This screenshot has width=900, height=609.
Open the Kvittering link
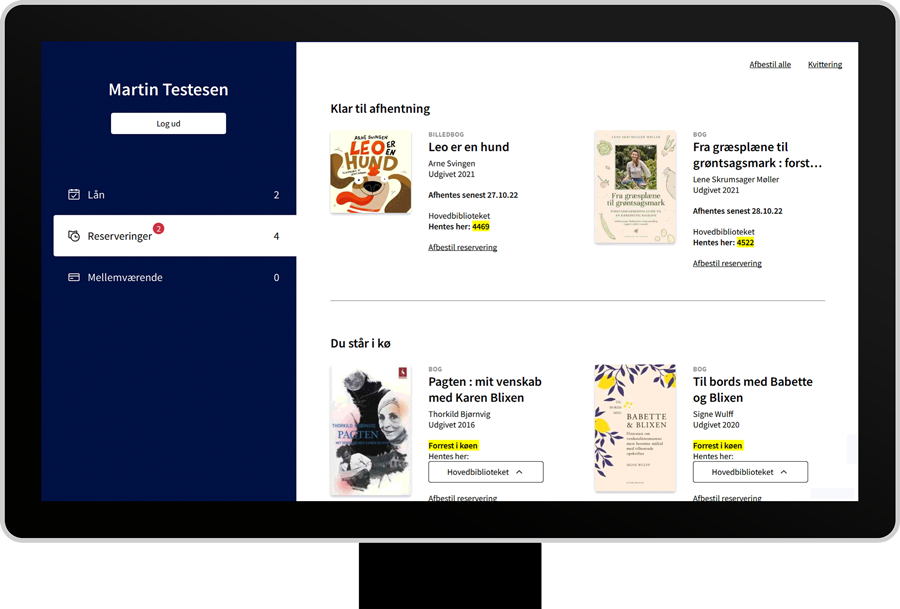tap(825, 64)
